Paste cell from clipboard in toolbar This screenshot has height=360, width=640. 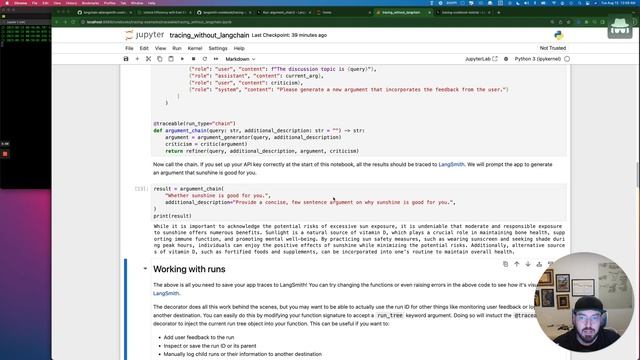(x=171, y=59)
